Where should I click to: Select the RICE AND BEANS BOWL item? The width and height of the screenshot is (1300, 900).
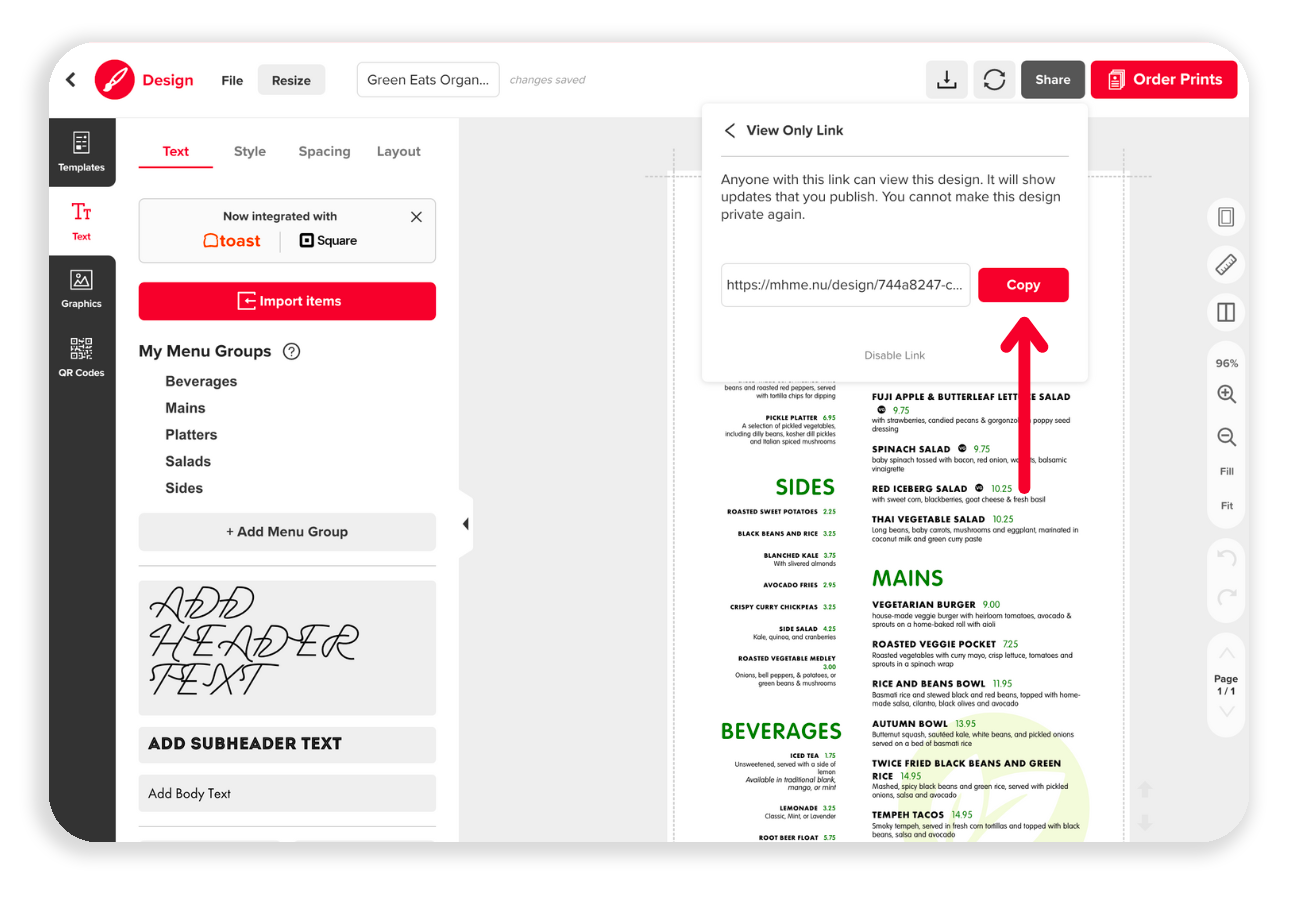coord(929,684)
